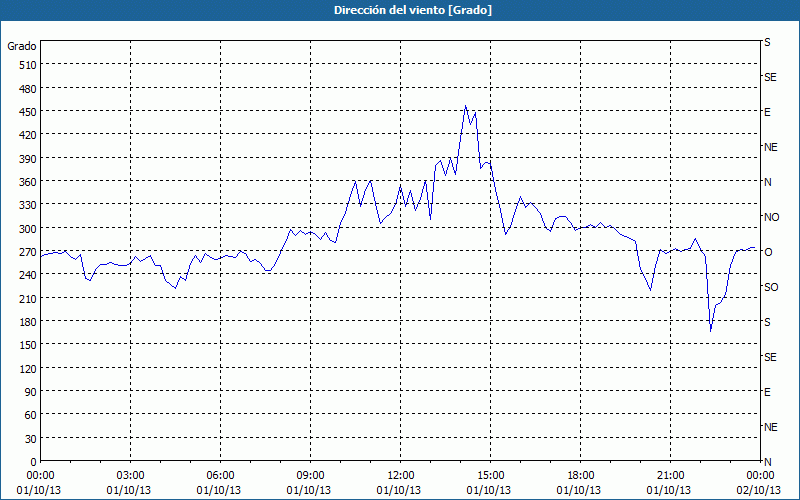This screenshot has height=500, width=800.
Task: Click the 270 tick on the left axis
Action: point(28,252)
